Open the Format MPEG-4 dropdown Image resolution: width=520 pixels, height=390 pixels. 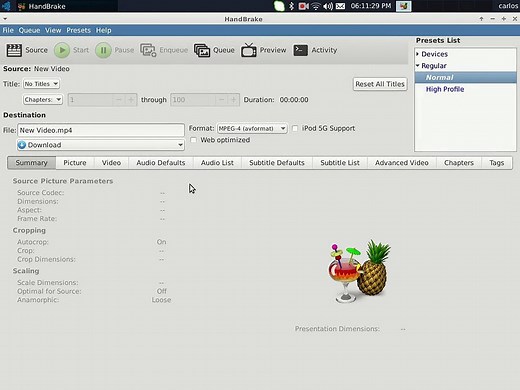(x=252, y=128)
